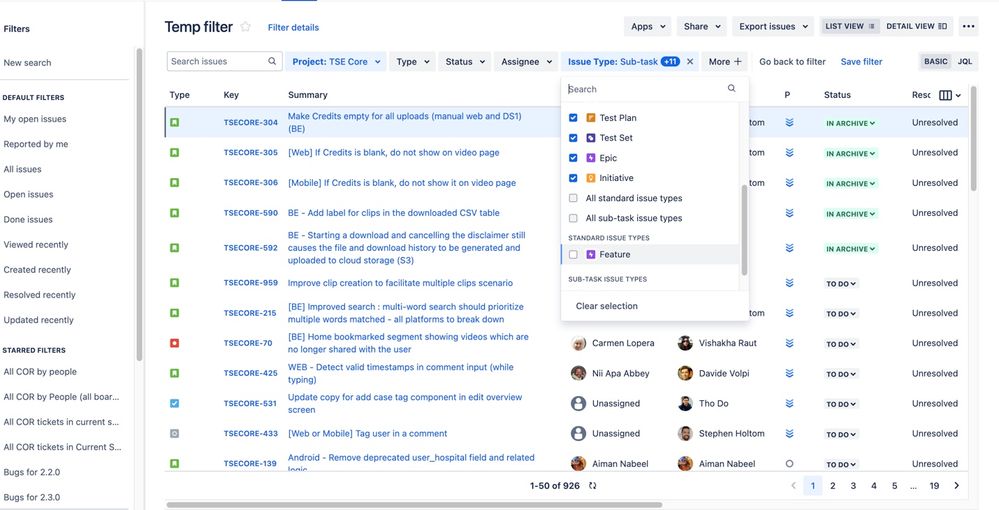Select LIST VIEW

[x=849, y=26]
